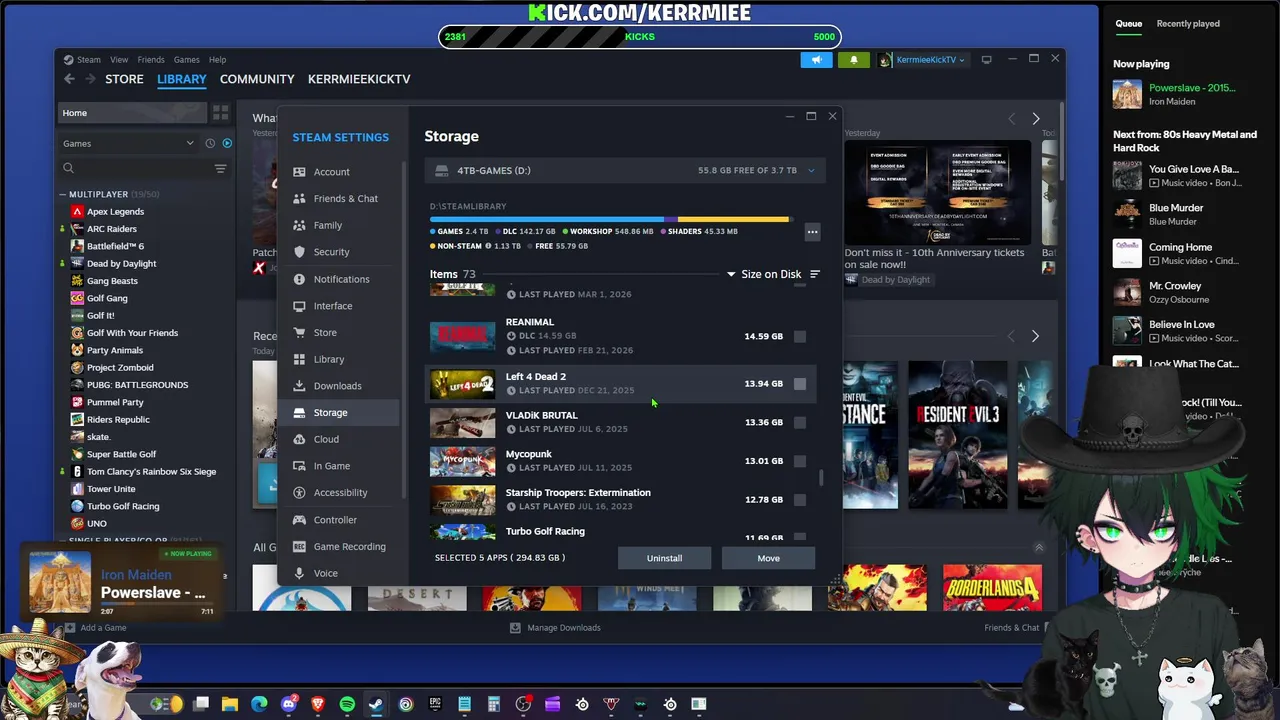Screen dimensions: 1280x720
Task: Tick the checkbox for REANIMAL
Action: pos(800,337)
